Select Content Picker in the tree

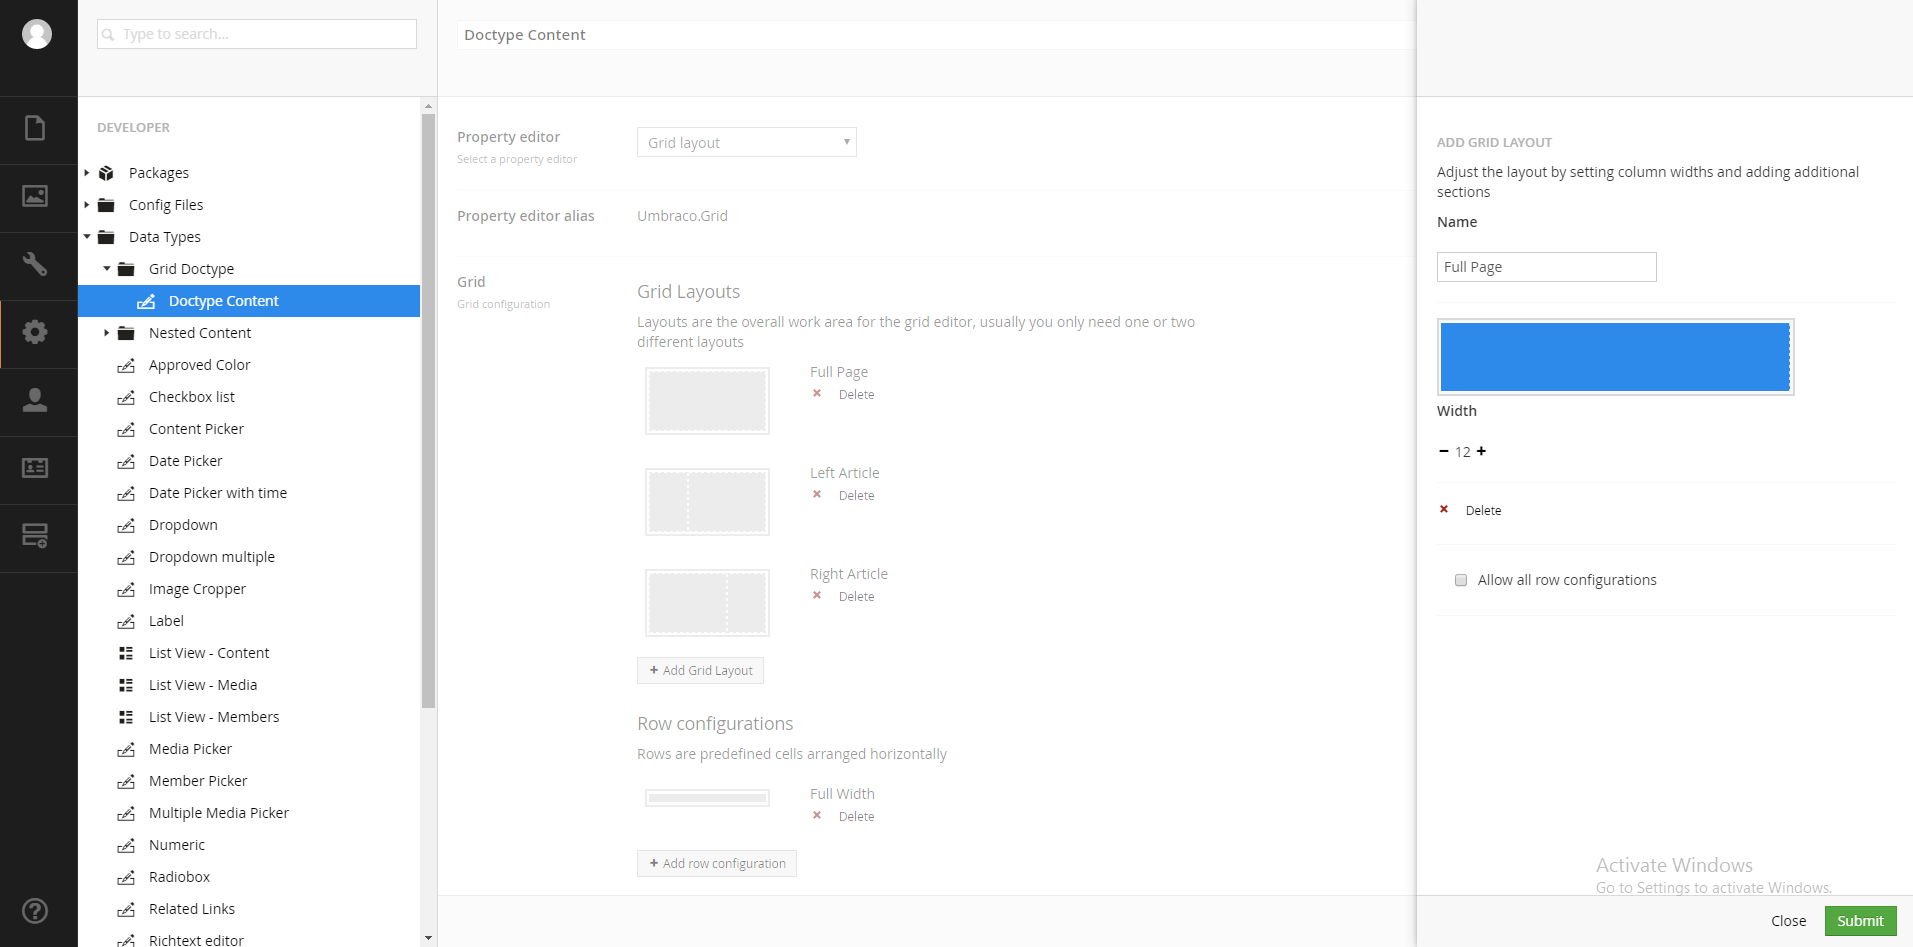tap(196, 429)
